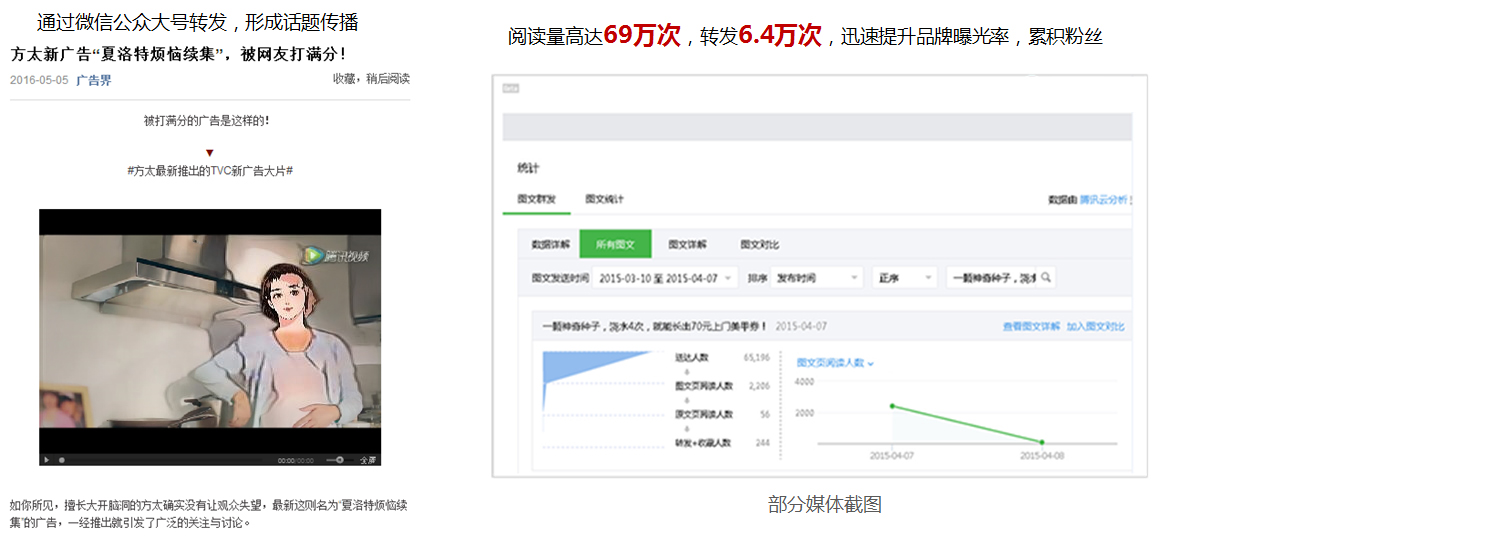The image size is (1512, 537).
Task: Click the video play button
Action: click(x=46, y=460)
